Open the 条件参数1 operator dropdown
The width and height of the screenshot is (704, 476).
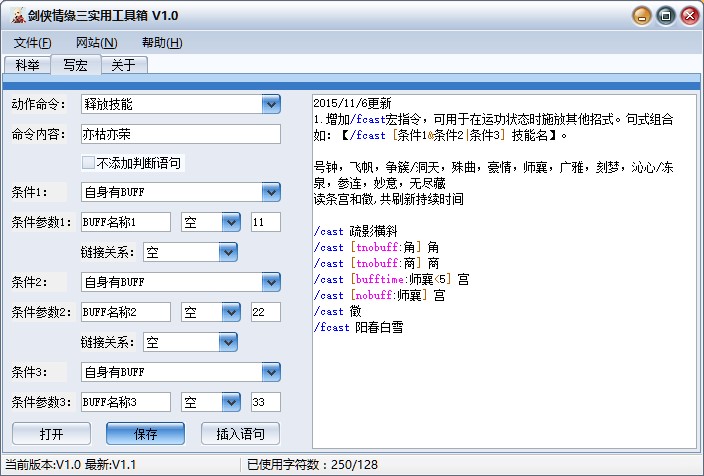pos(230,222)
